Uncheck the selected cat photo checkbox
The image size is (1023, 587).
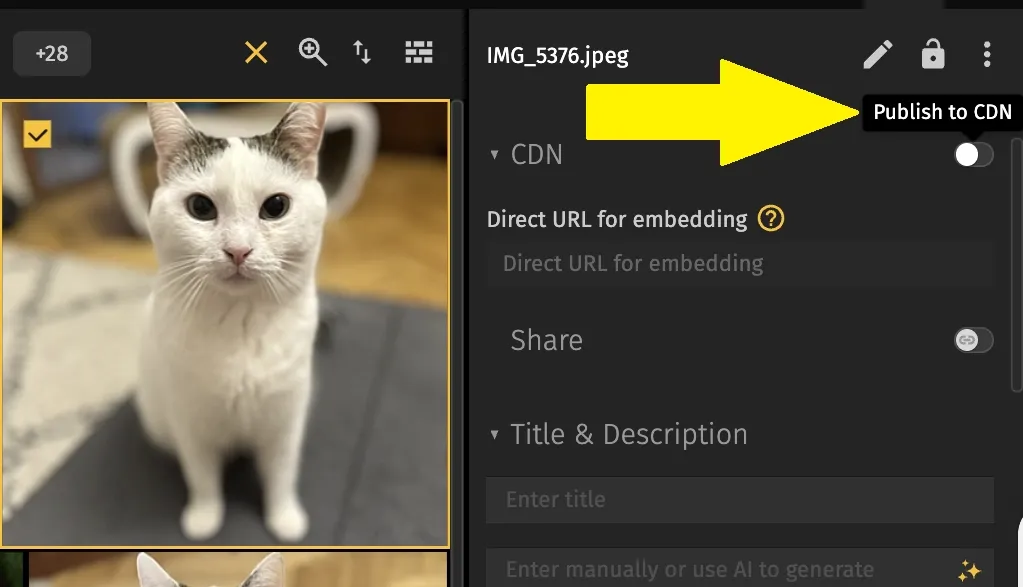point(37,135)
